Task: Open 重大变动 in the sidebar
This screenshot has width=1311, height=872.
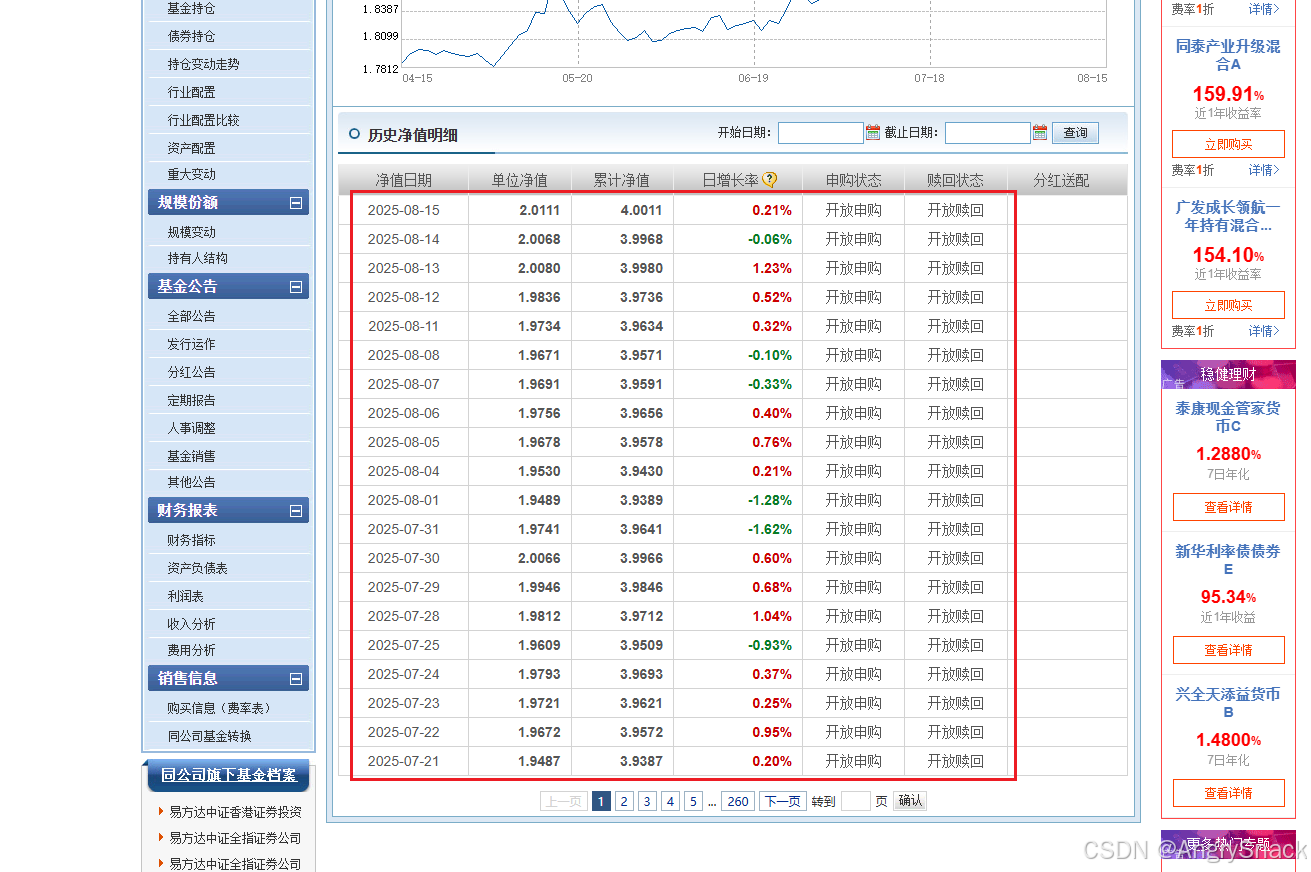Action: click(x=191, y=174)
